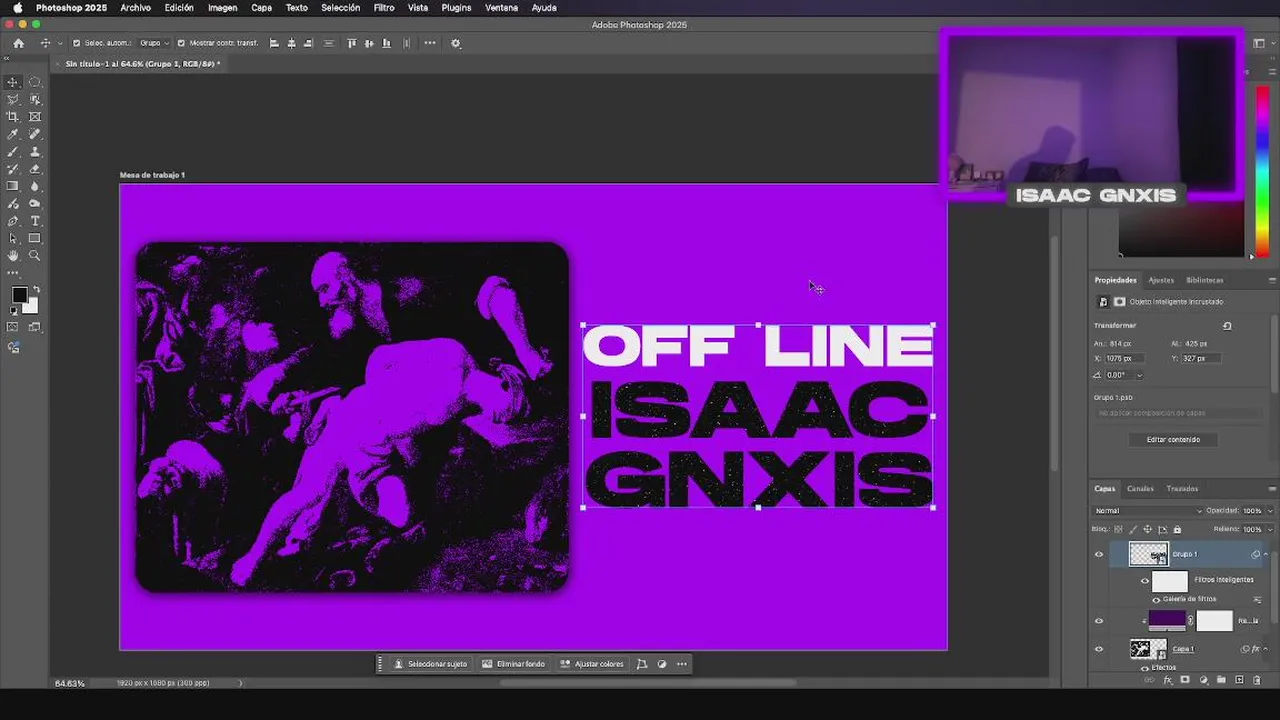Click the hue spectrum slider bar
The height and width of the screenshot is (720, 1280).
pyautogui.click(x=1263, y=170)
